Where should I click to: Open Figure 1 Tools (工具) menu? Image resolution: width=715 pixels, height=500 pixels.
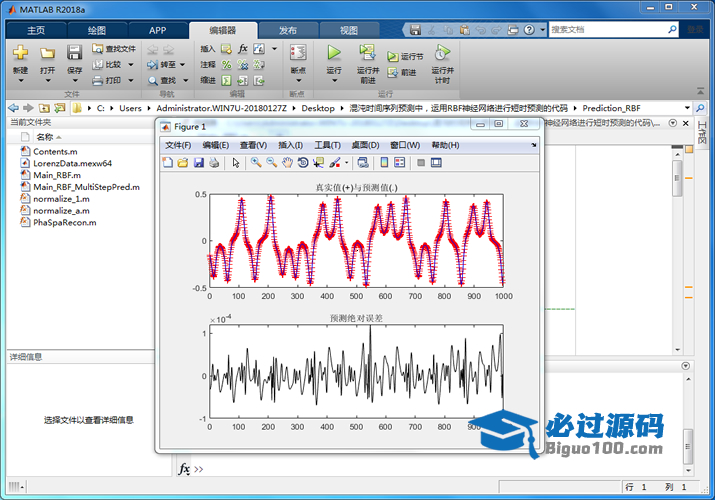pyautogui.click(x=327, y=145)
